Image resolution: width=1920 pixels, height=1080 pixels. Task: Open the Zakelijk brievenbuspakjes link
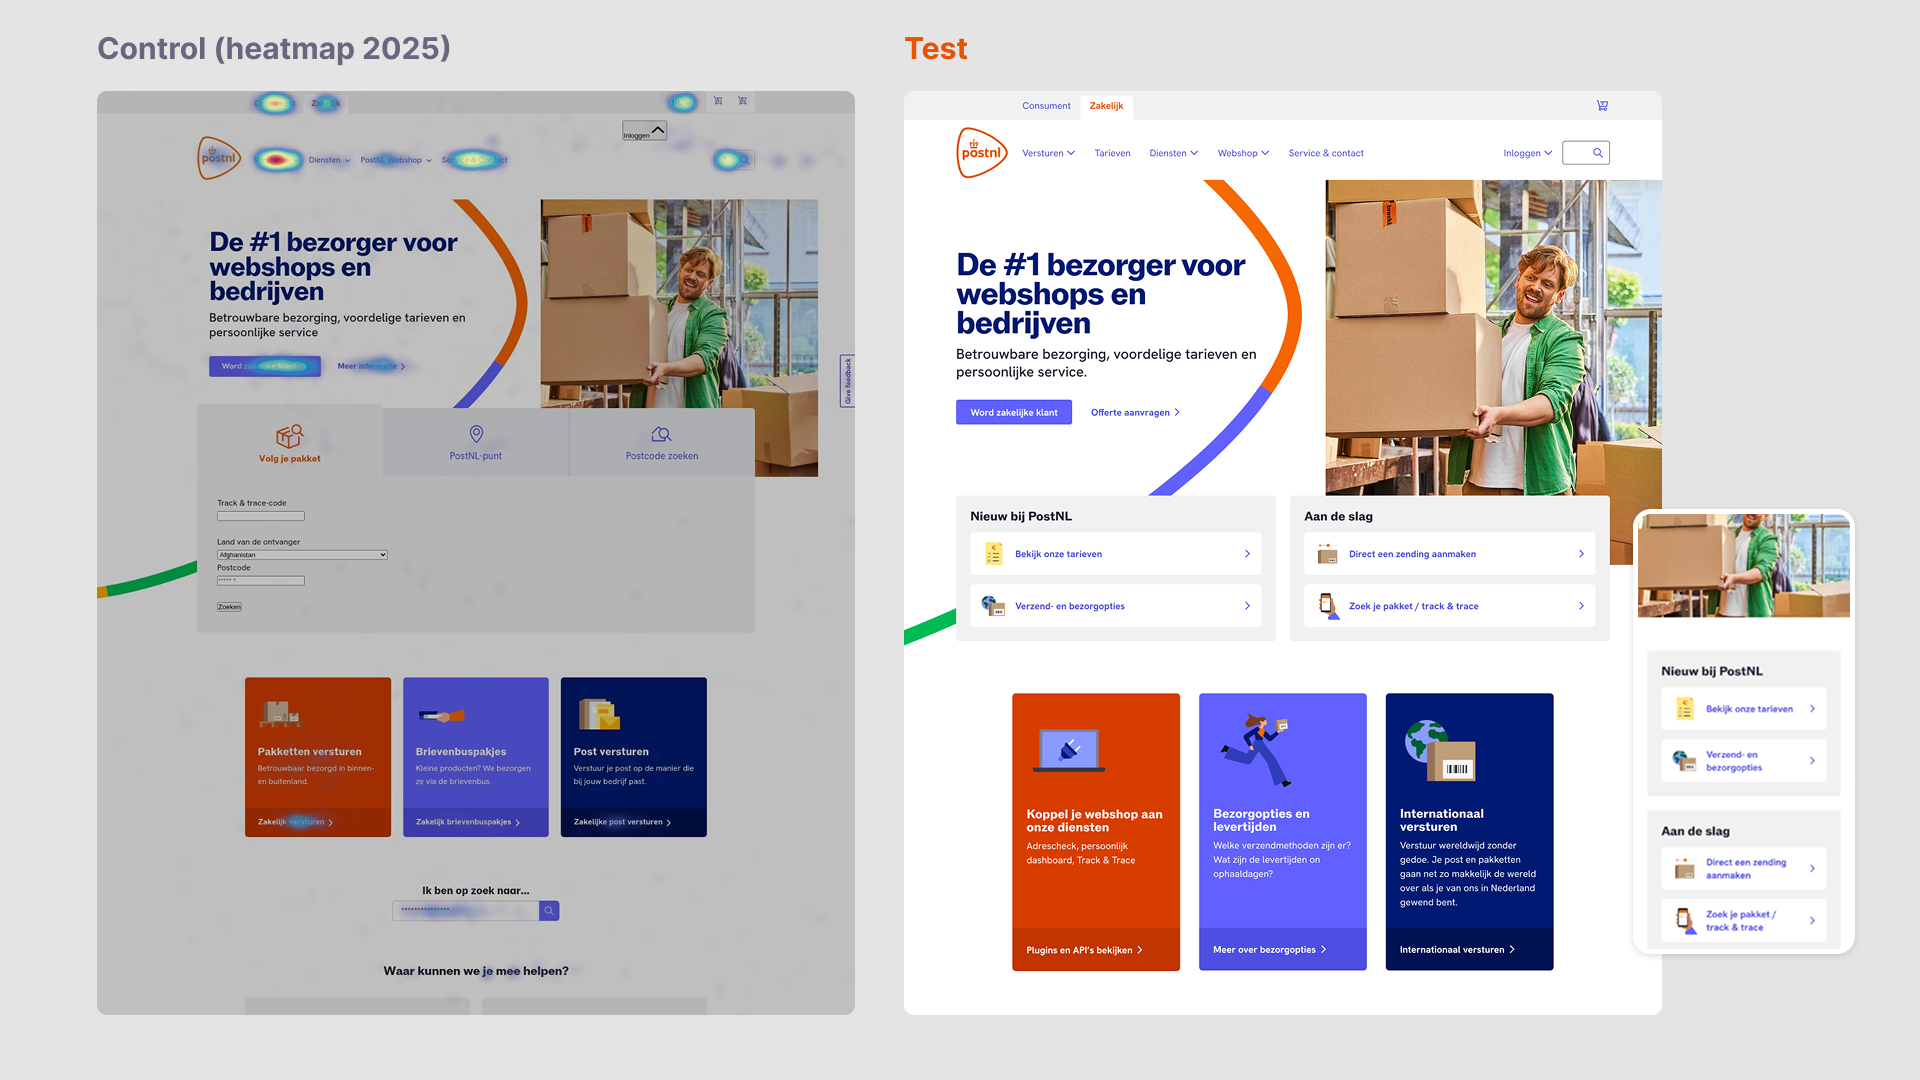pos(467,822)
